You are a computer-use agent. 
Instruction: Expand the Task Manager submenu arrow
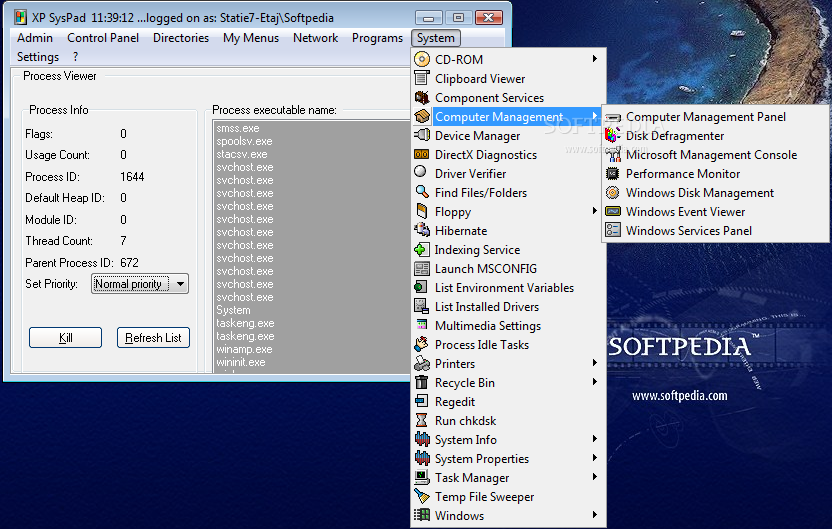(x=595, y=477)
